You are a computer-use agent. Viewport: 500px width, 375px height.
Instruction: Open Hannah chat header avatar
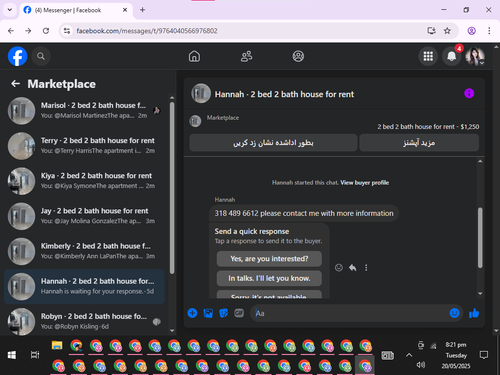point(201,93)
